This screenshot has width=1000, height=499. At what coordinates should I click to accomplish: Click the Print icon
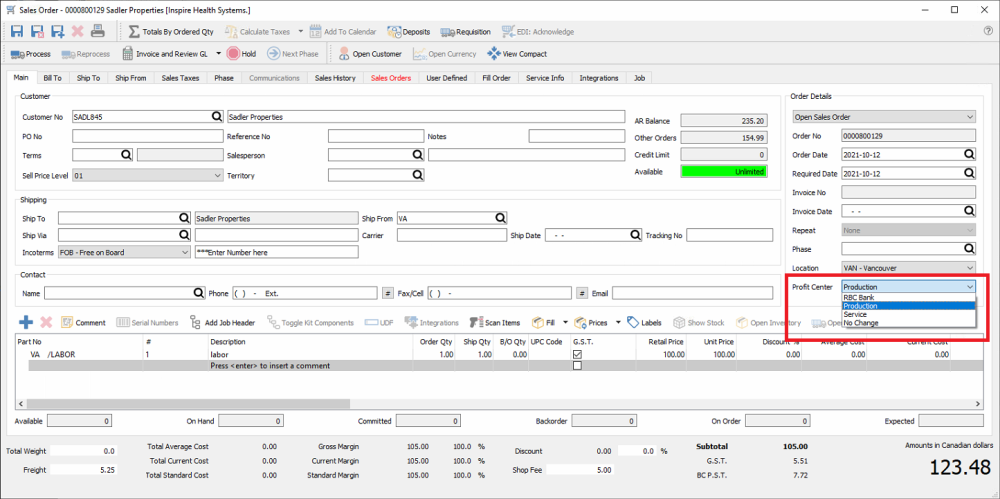pos(97,31)
